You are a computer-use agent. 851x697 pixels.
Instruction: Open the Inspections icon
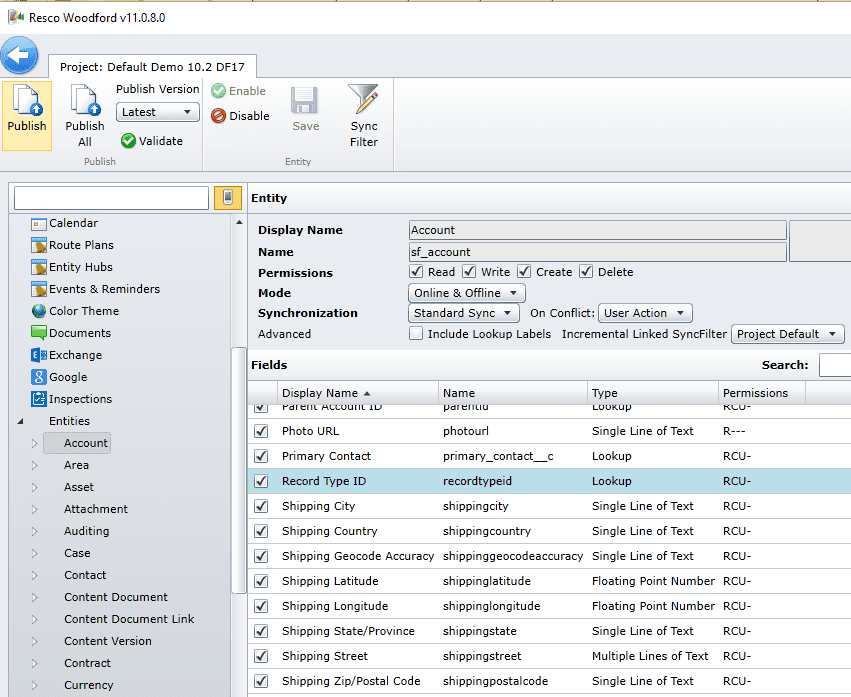(39, 399)
